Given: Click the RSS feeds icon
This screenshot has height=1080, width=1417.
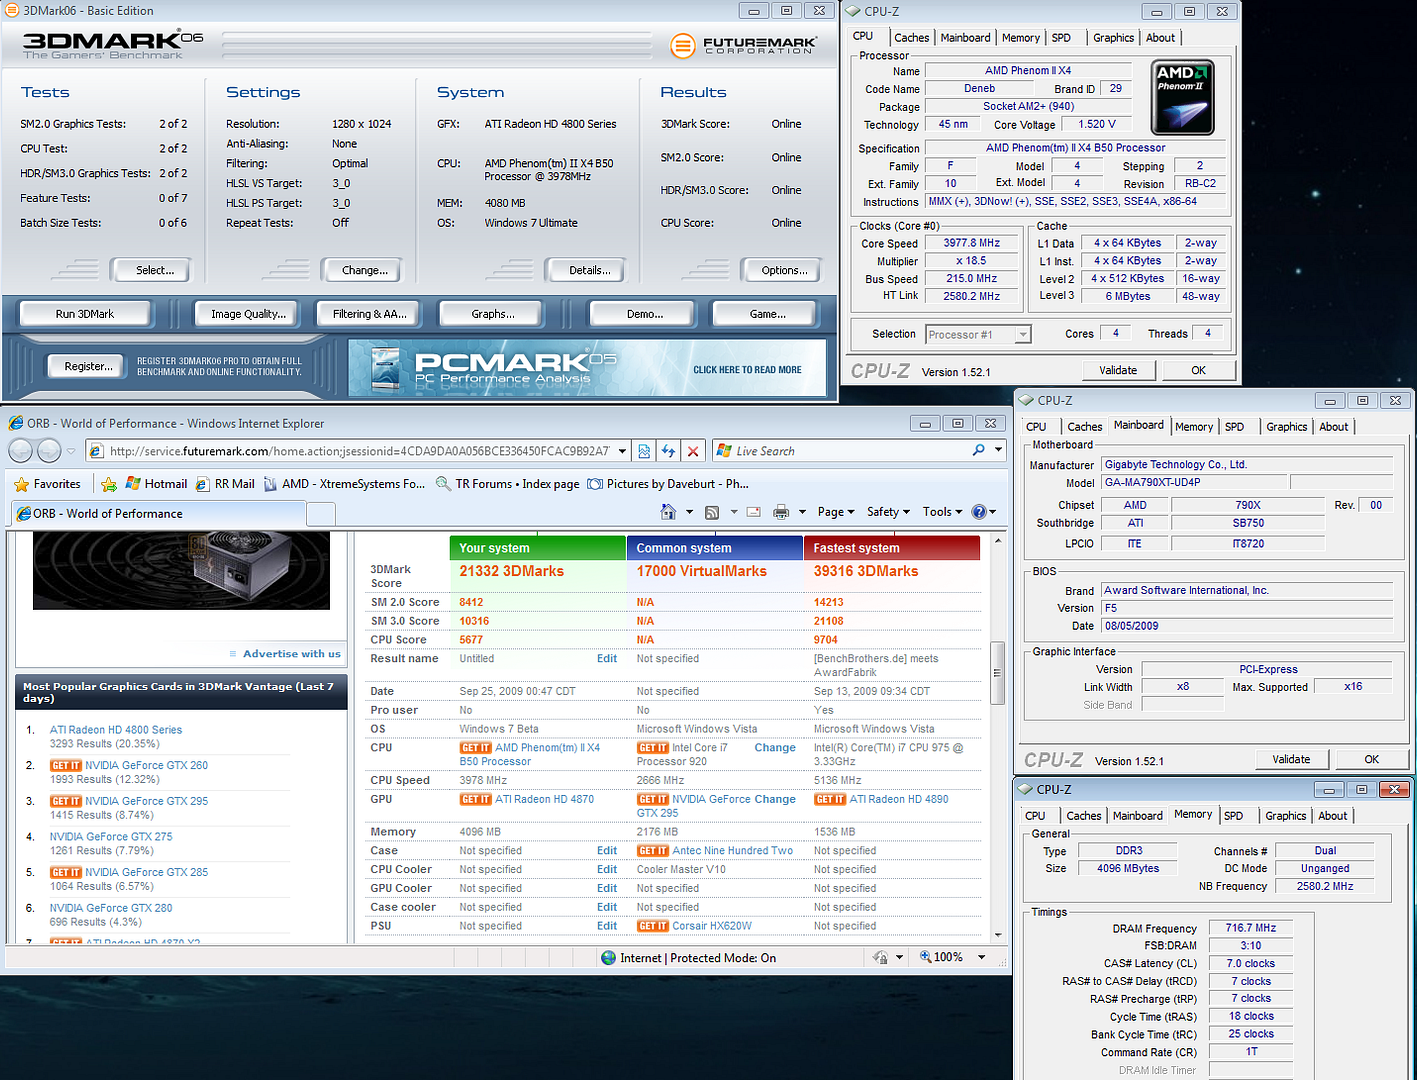Looking at the screenshot, I should (x=712, y=512).
